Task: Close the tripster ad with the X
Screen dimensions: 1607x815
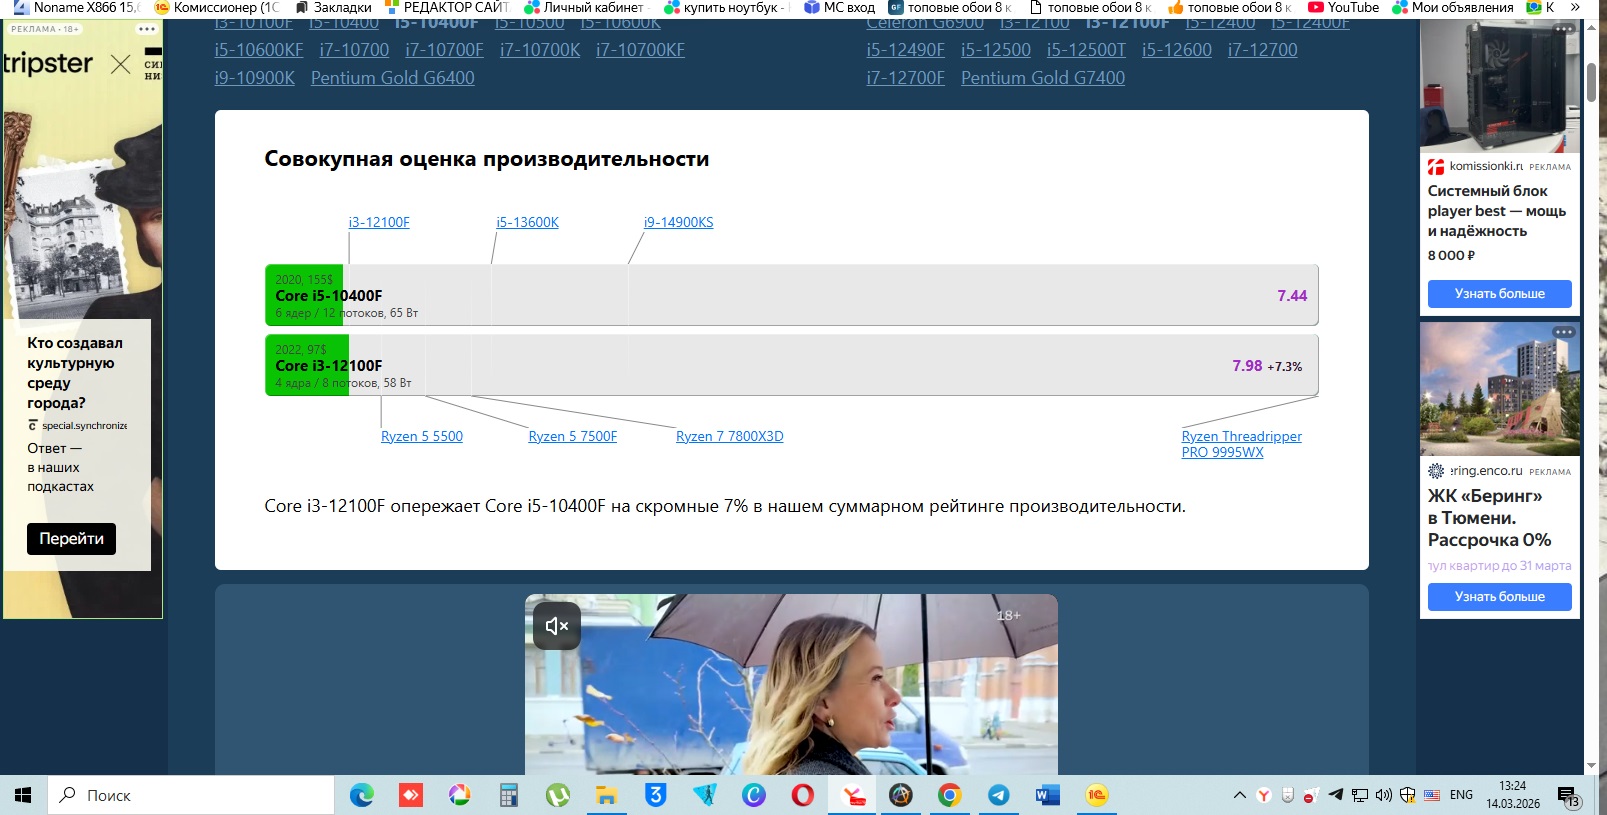Action: 120,65
